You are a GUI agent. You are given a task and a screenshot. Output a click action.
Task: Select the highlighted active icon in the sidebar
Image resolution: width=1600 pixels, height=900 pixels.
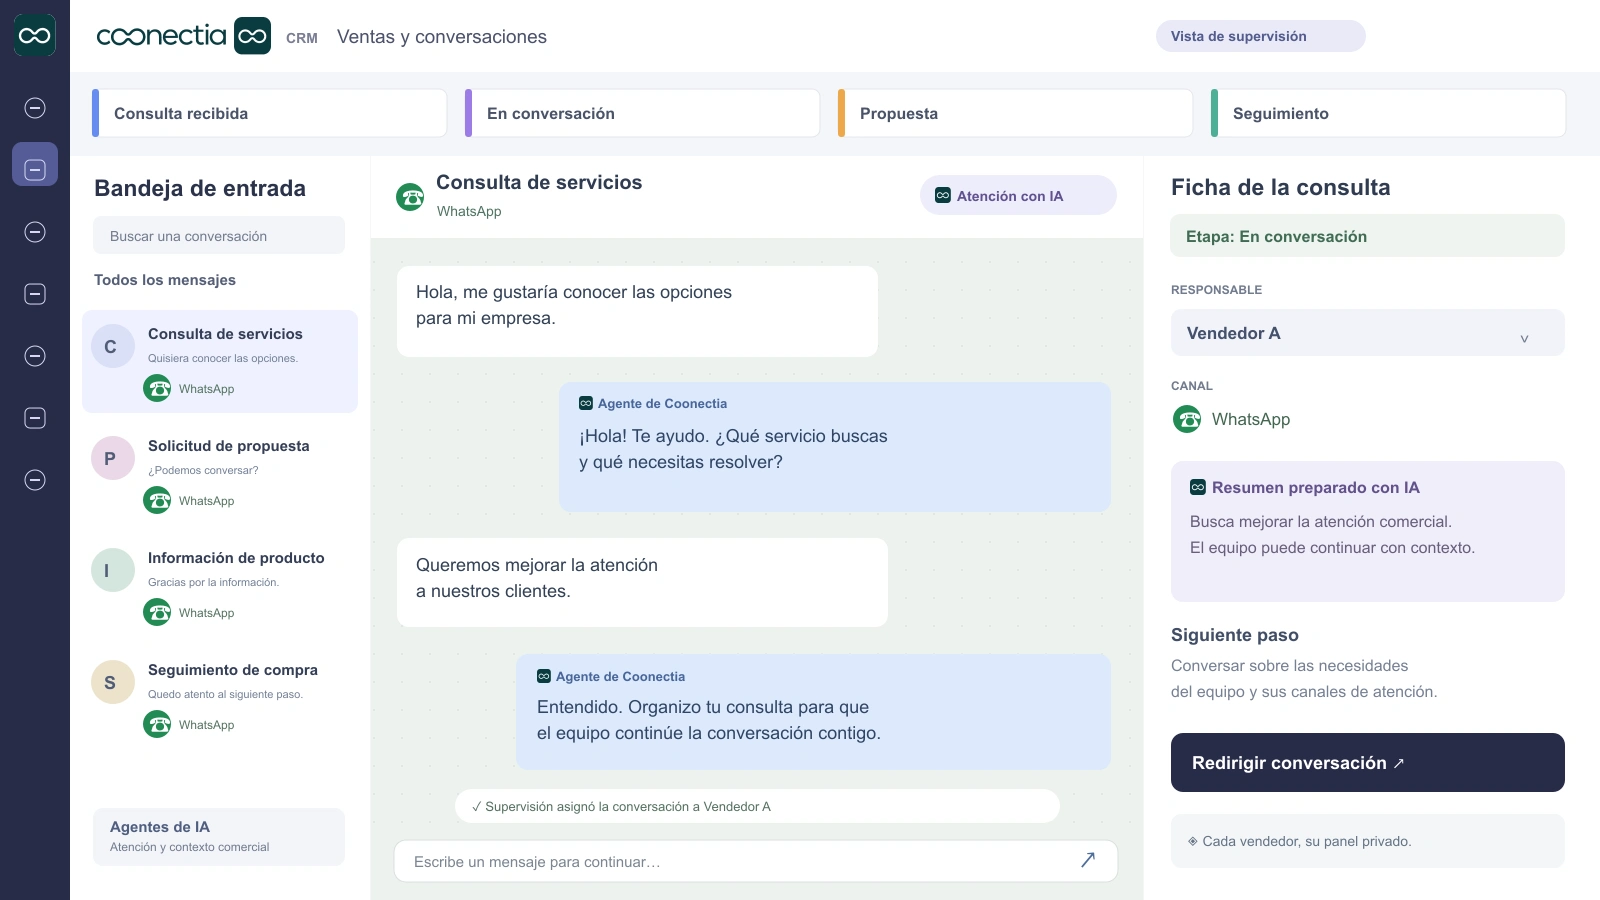click(35, 164)
